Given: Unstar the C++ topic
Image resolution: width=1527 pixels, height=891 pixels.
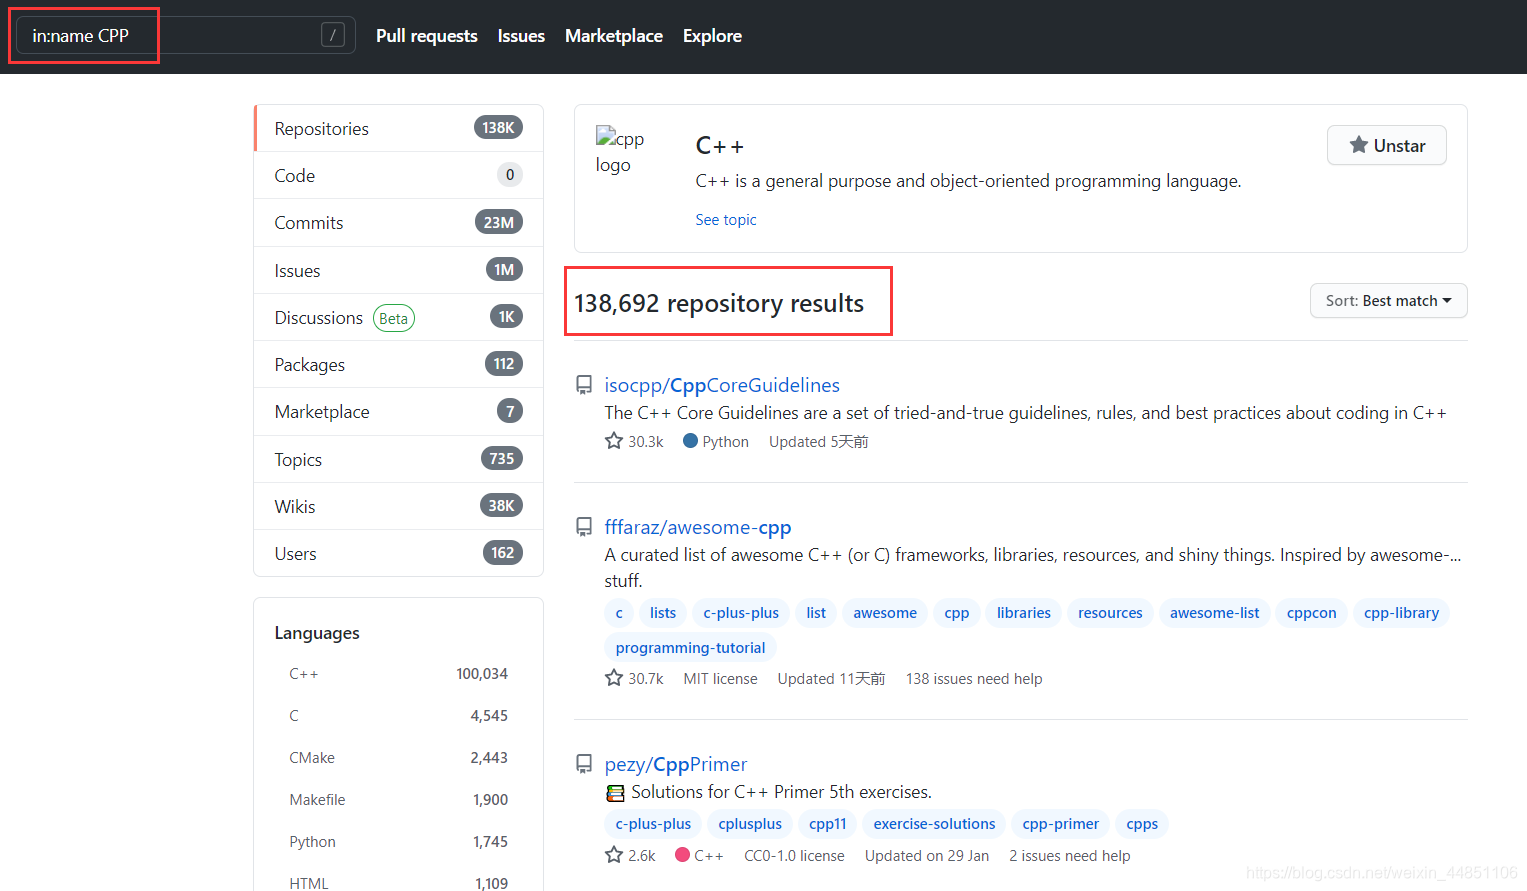Looking at the screenshot, I should [1386, 145].
